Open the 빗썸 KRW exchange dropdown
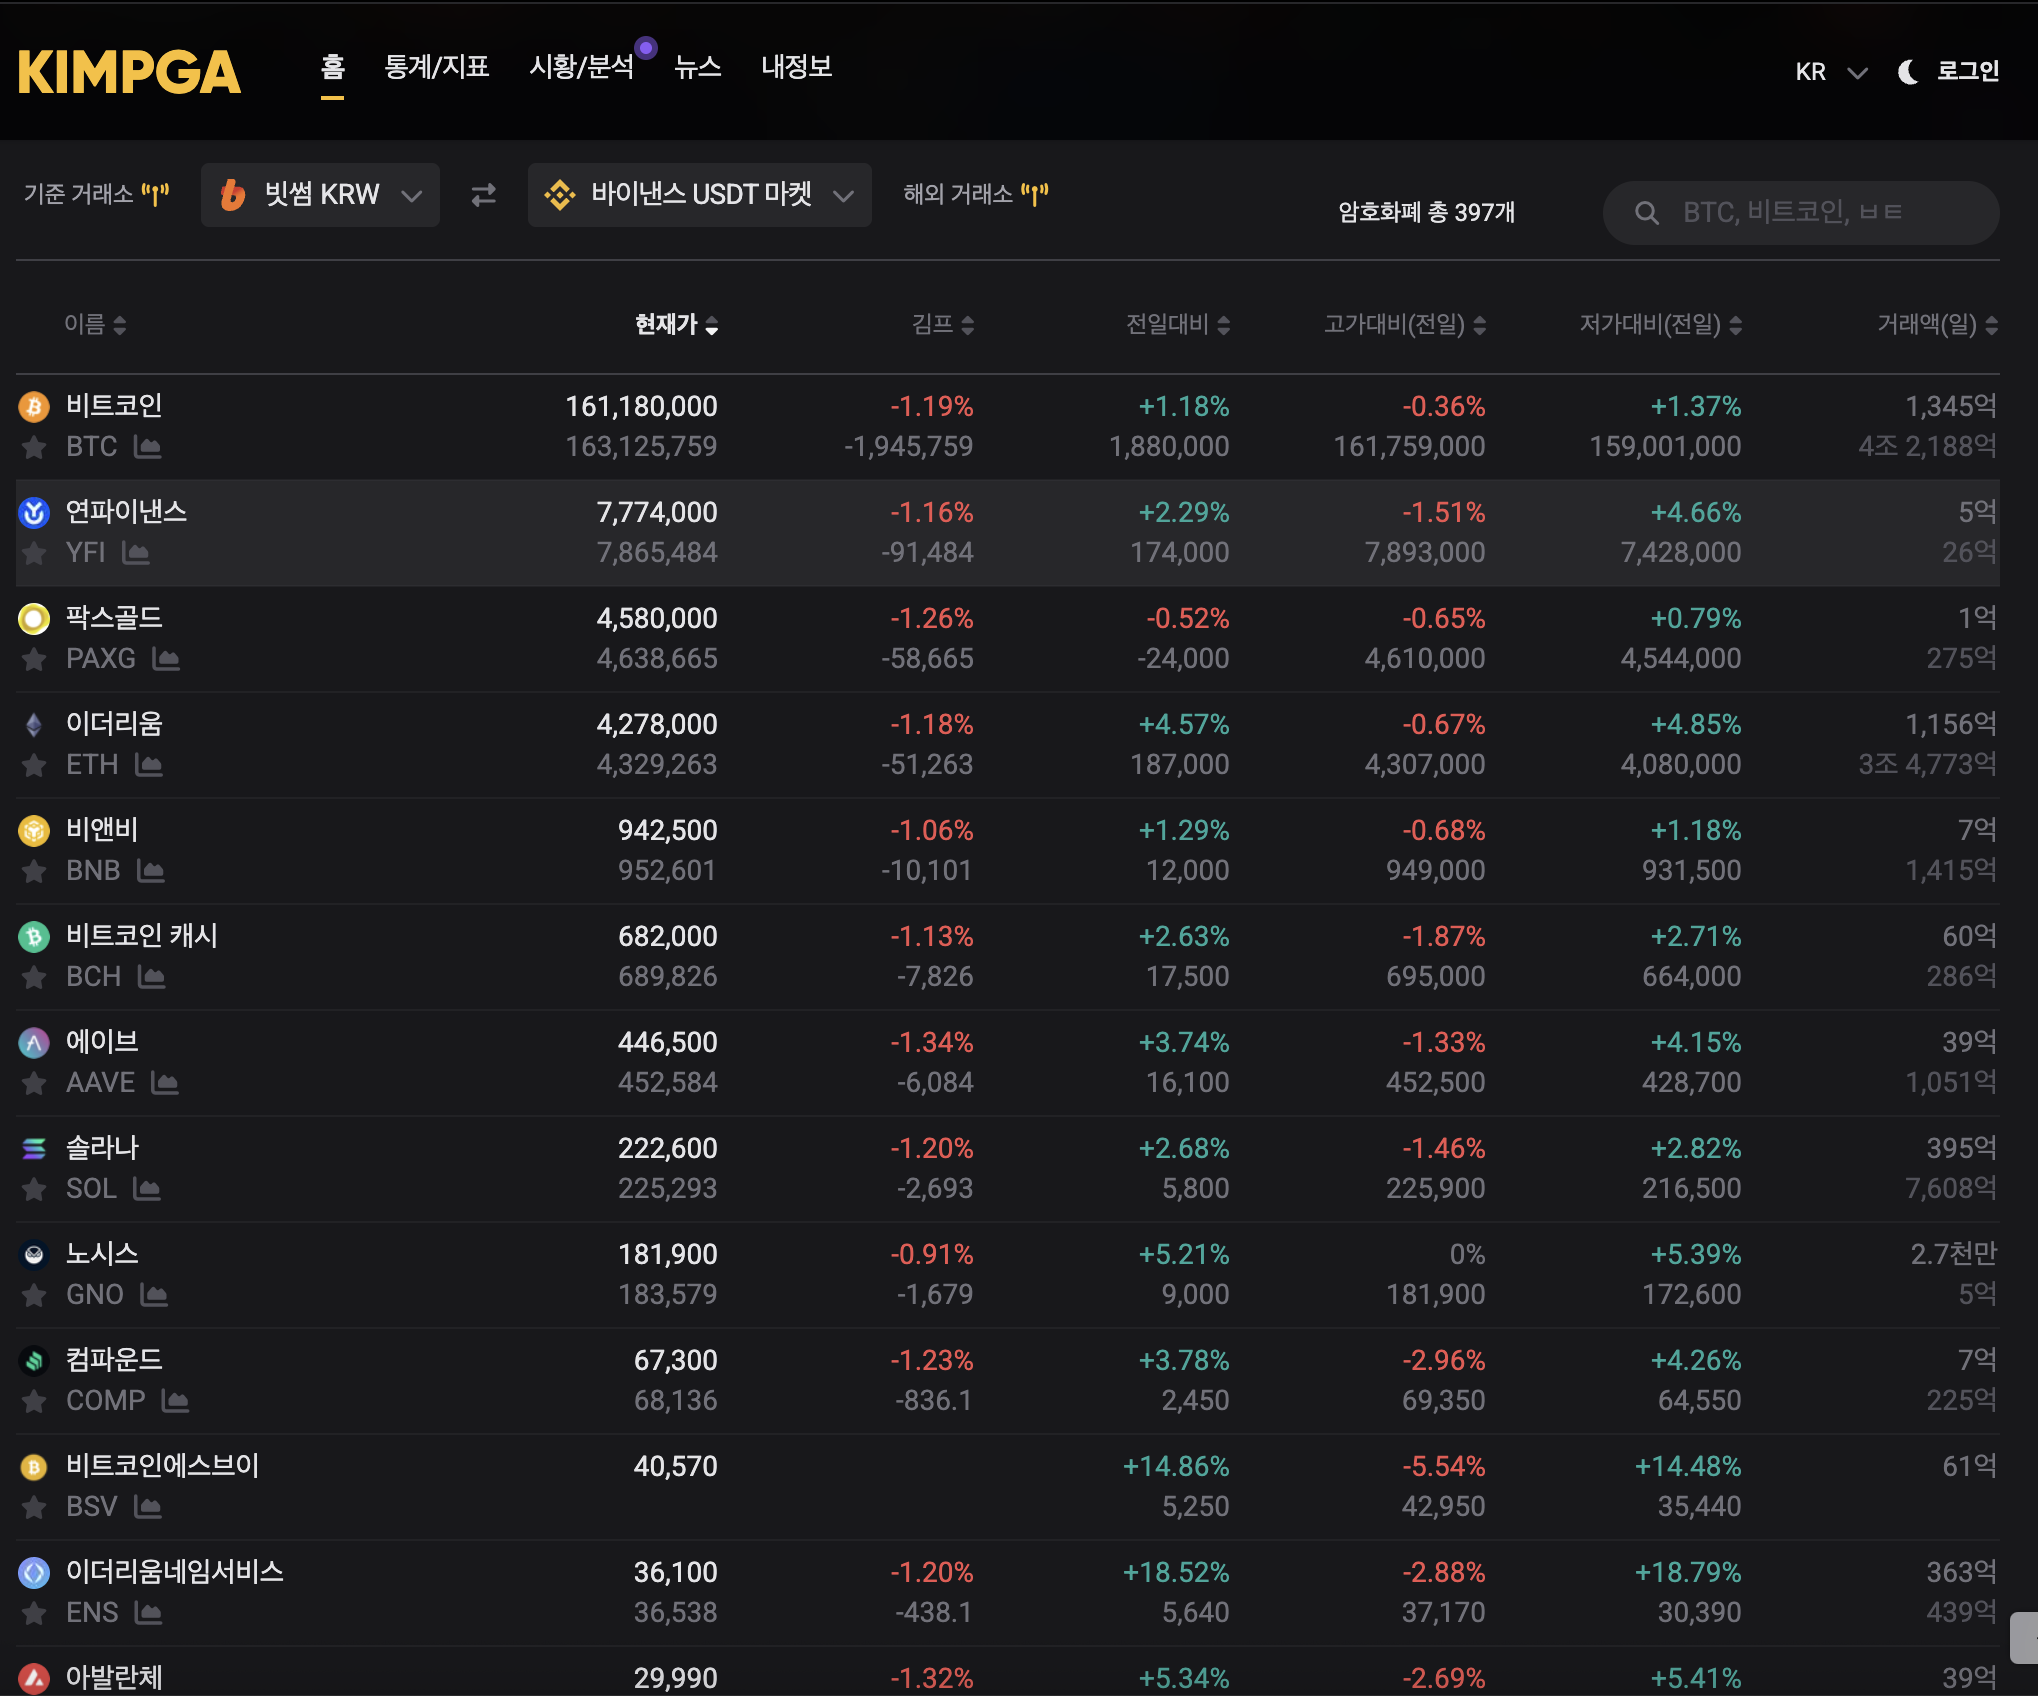The image size is (2038, 1696). [320, 195]
